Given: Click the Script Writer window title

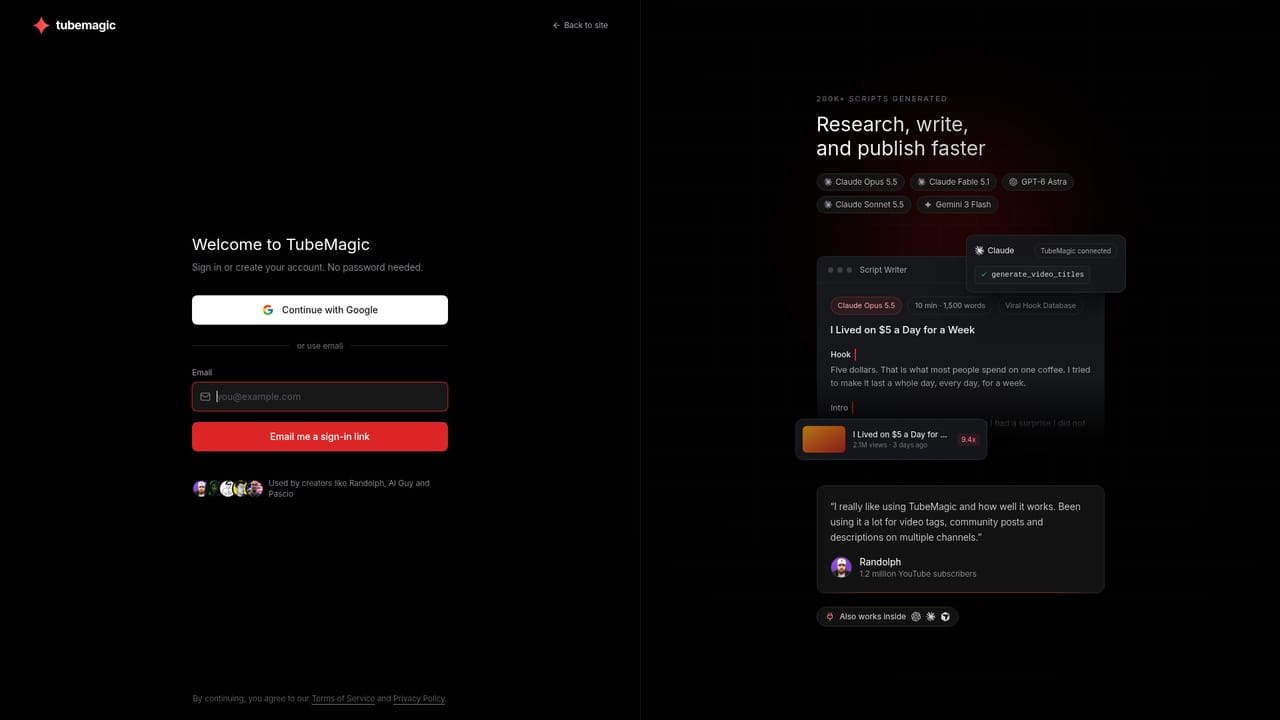Looking at the screenshot, I should (883, 270).
